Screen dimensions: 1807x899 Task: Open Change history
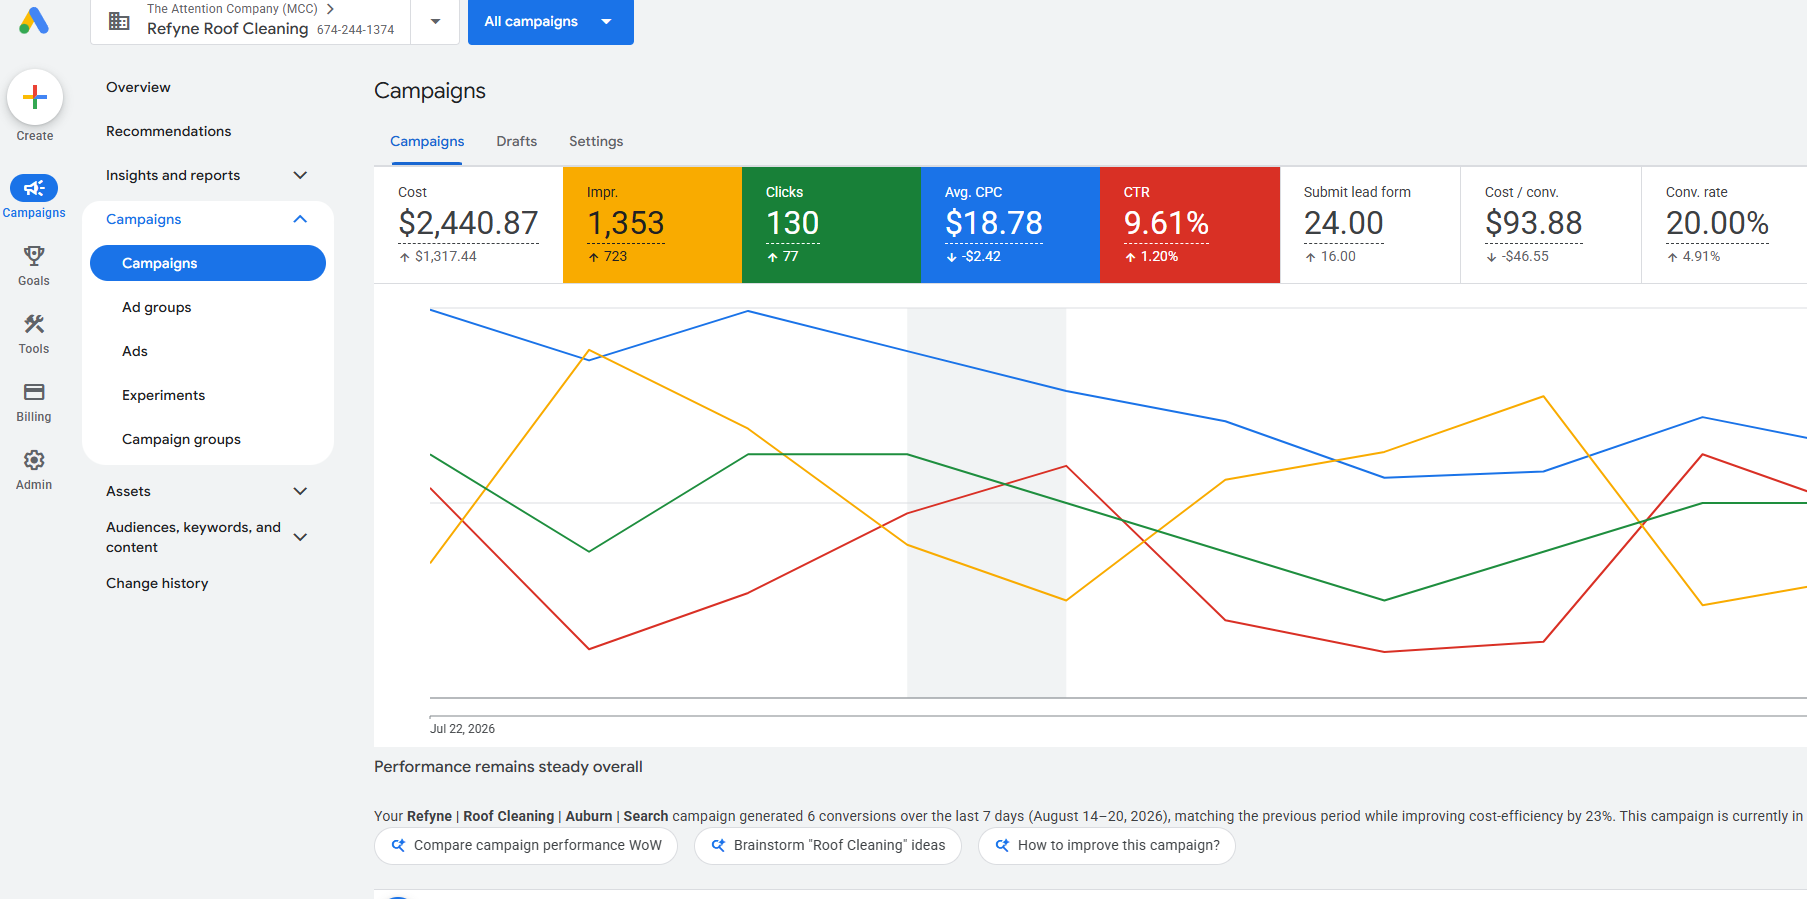[157, 583]
